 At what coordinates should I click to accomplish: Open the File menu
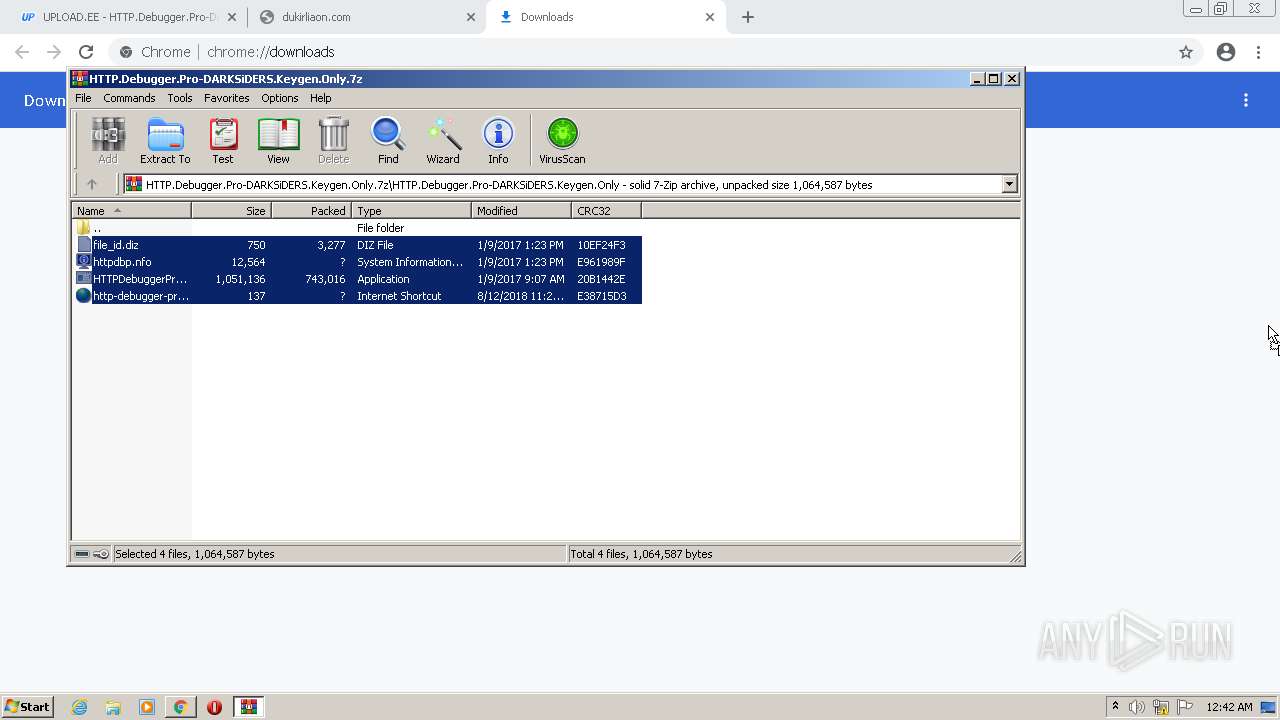coord(83,98)
